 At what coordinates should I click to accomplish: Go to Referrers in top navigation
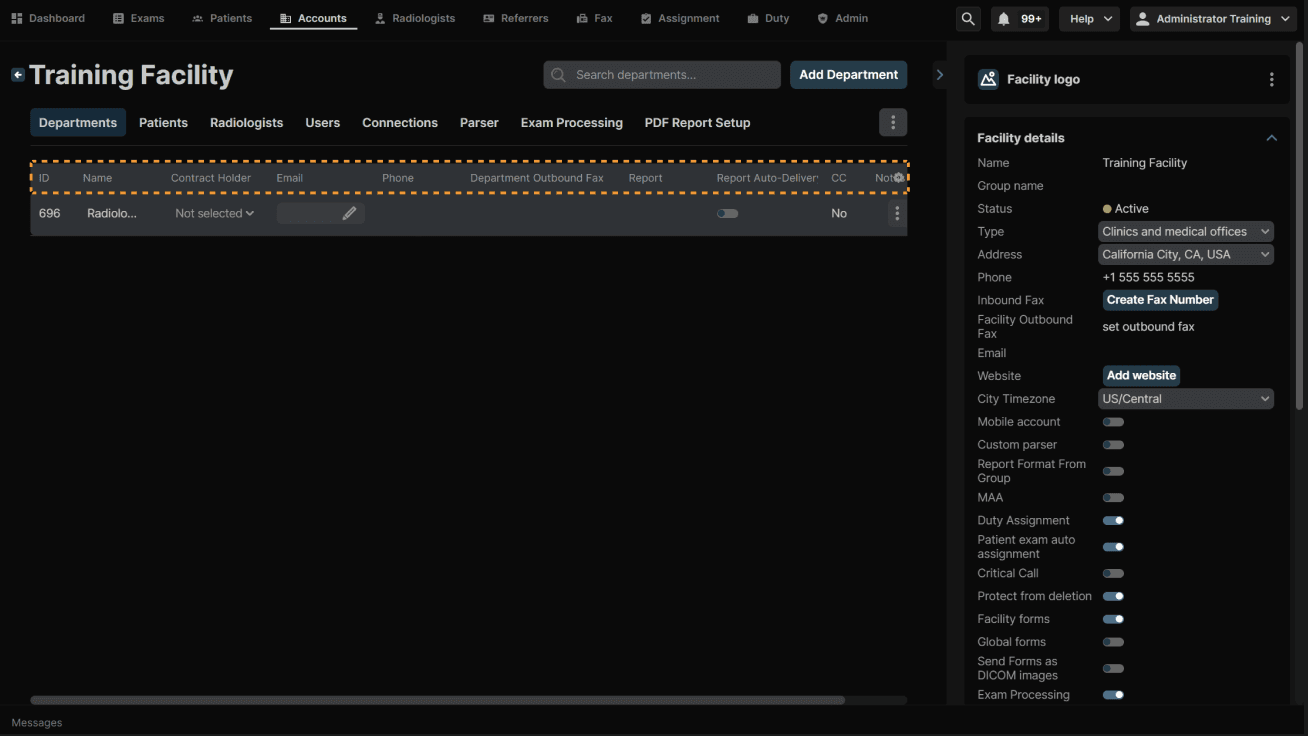pos(515,19)
